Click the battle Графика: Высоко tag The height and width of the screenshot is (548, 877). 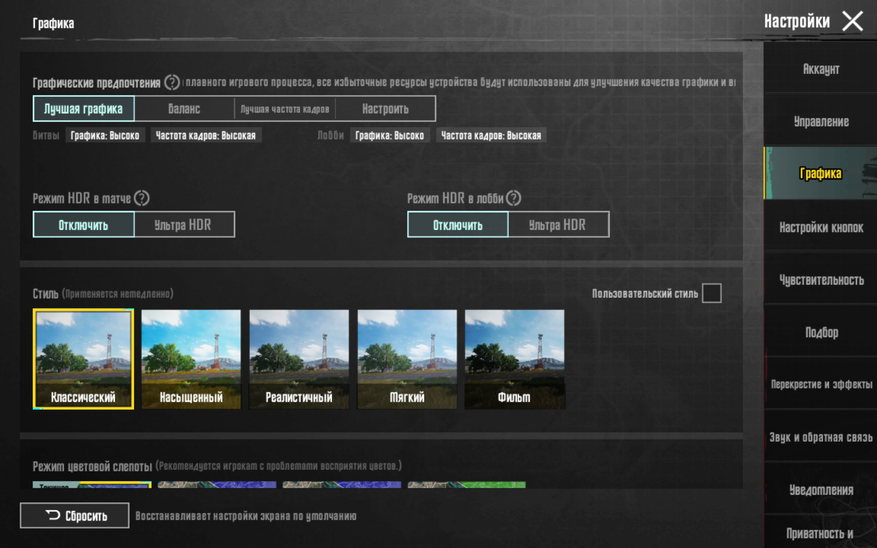pyautogui.click(x=105, y=135)
